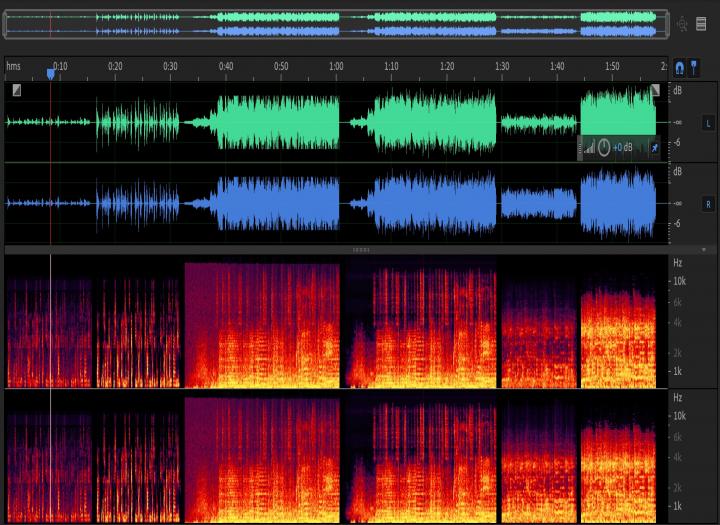Image resolution: width=720 pixels, height=525 pixels.
Task: Toggle the left channel L button
Action: point(709,123)
